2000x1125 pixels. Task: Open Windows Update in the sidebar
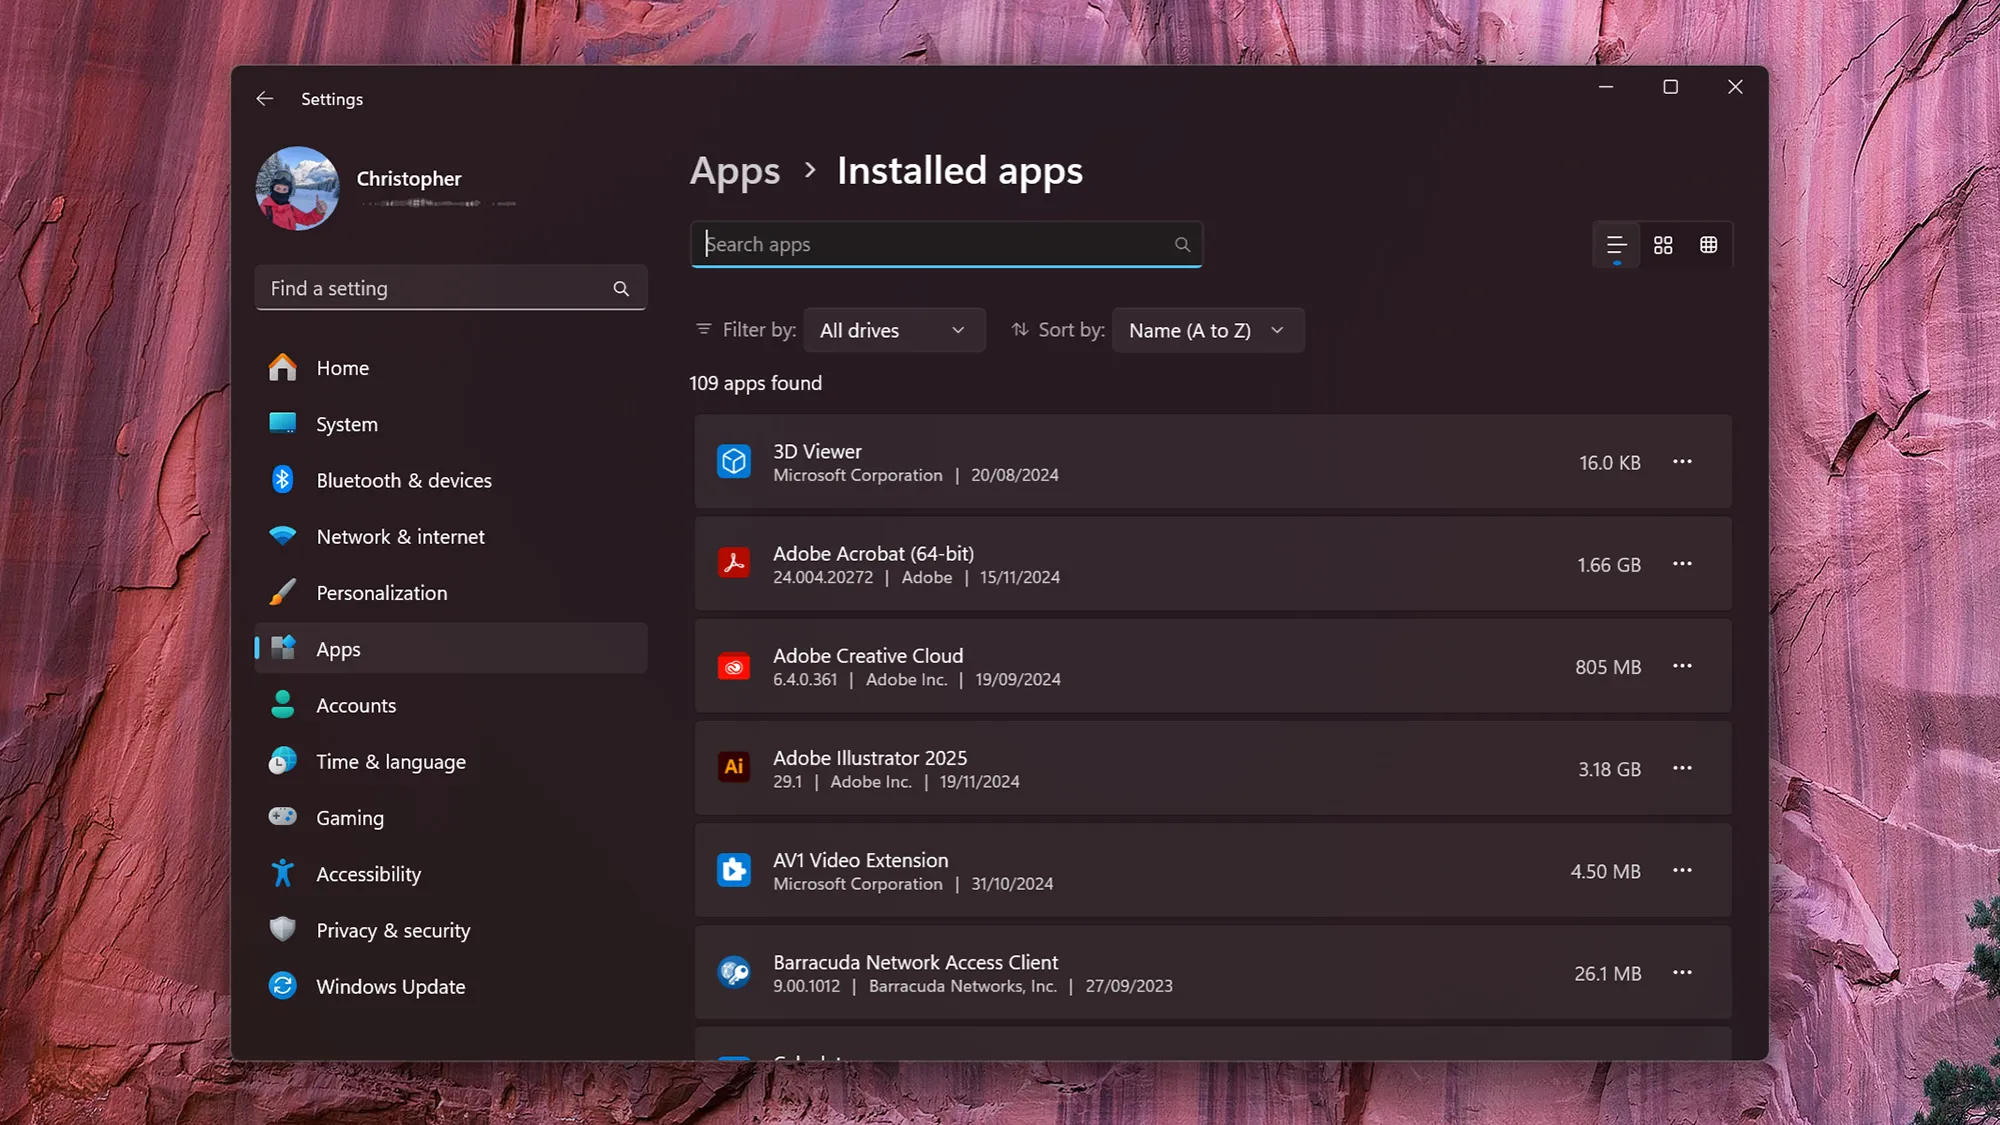coord(390,987)
